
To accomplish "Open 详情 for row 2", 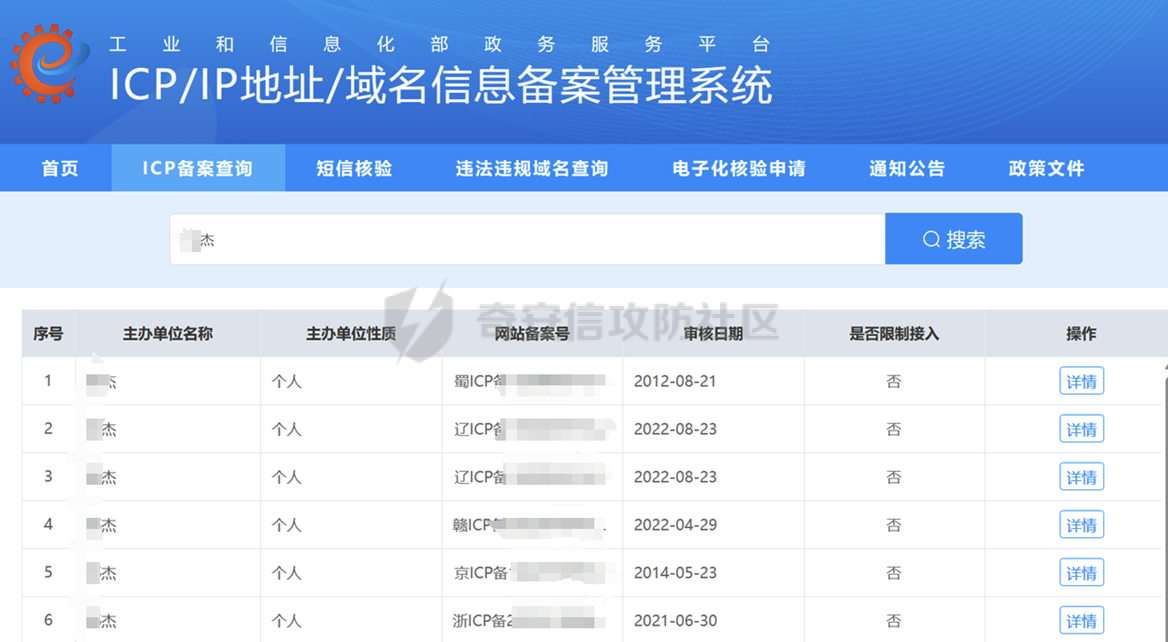I will (1082, 429).
